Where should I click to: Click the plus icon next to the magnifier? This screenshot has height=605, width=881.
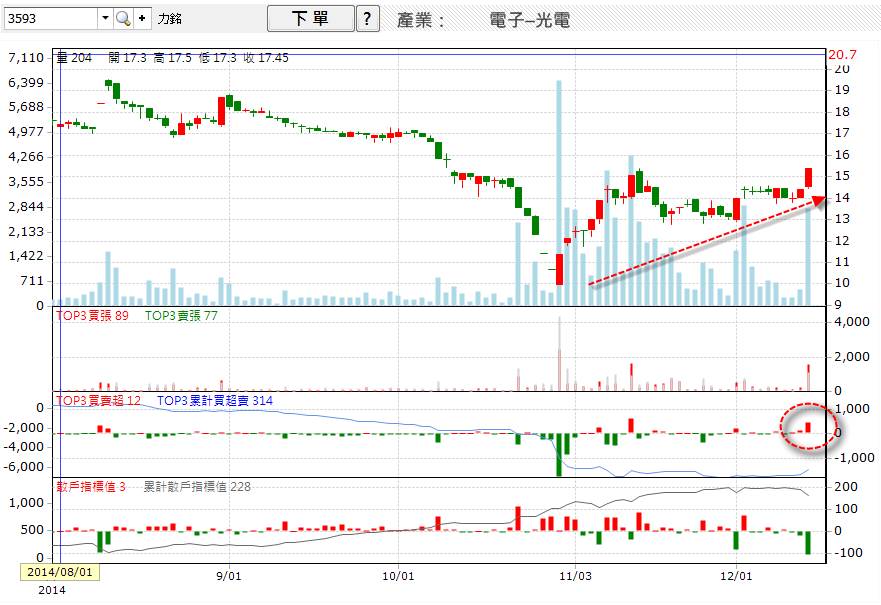coord(141,18)
